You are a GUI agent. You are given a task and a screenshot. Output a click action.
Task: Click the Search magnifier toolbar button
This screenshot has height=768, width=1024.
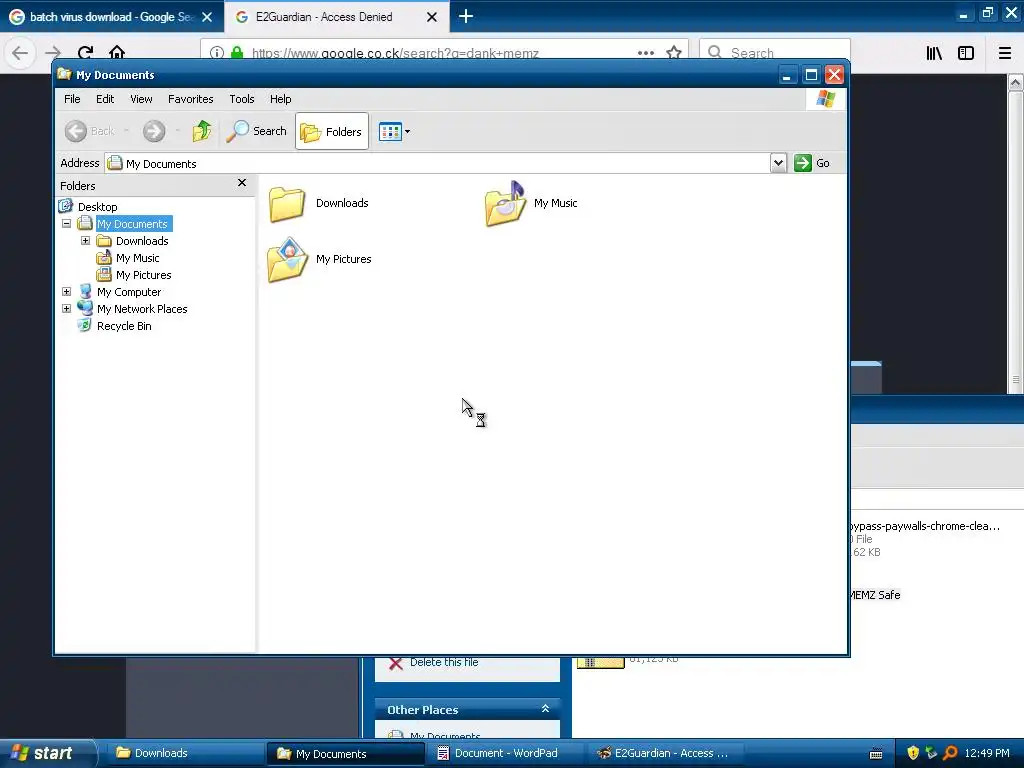[257, 131]
